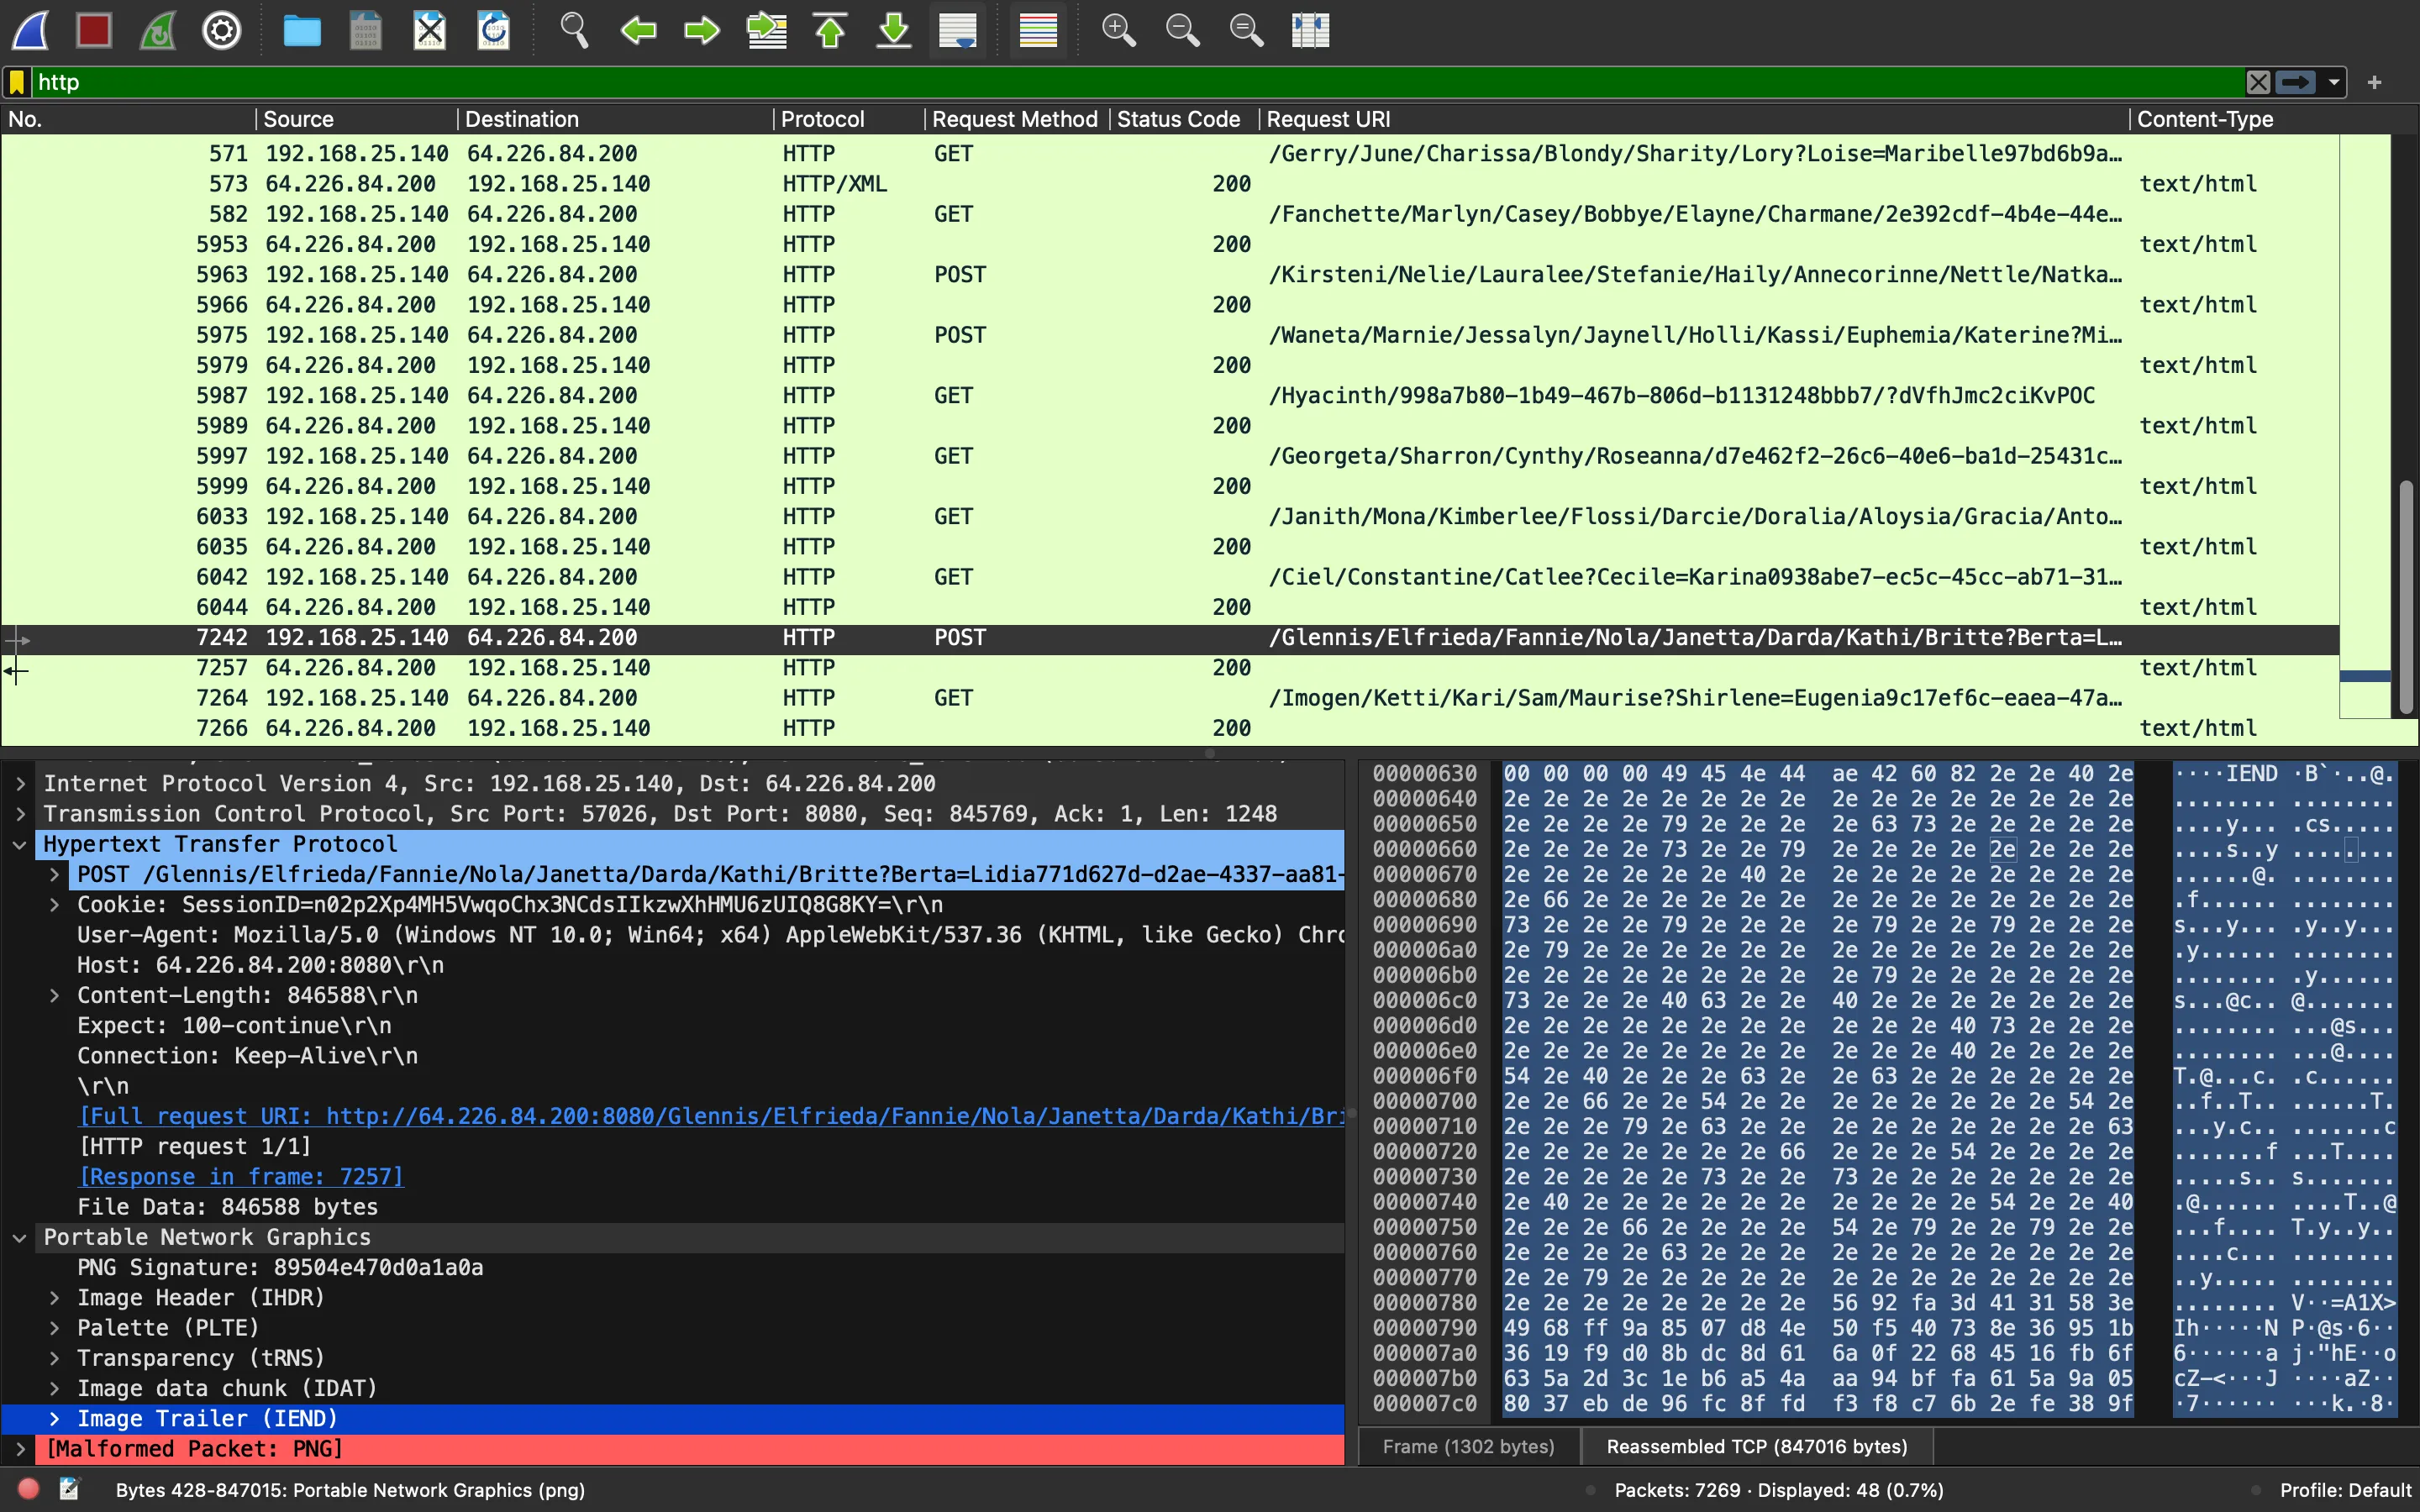
Task: Sort by Source column header
Action: click(357, 119)
